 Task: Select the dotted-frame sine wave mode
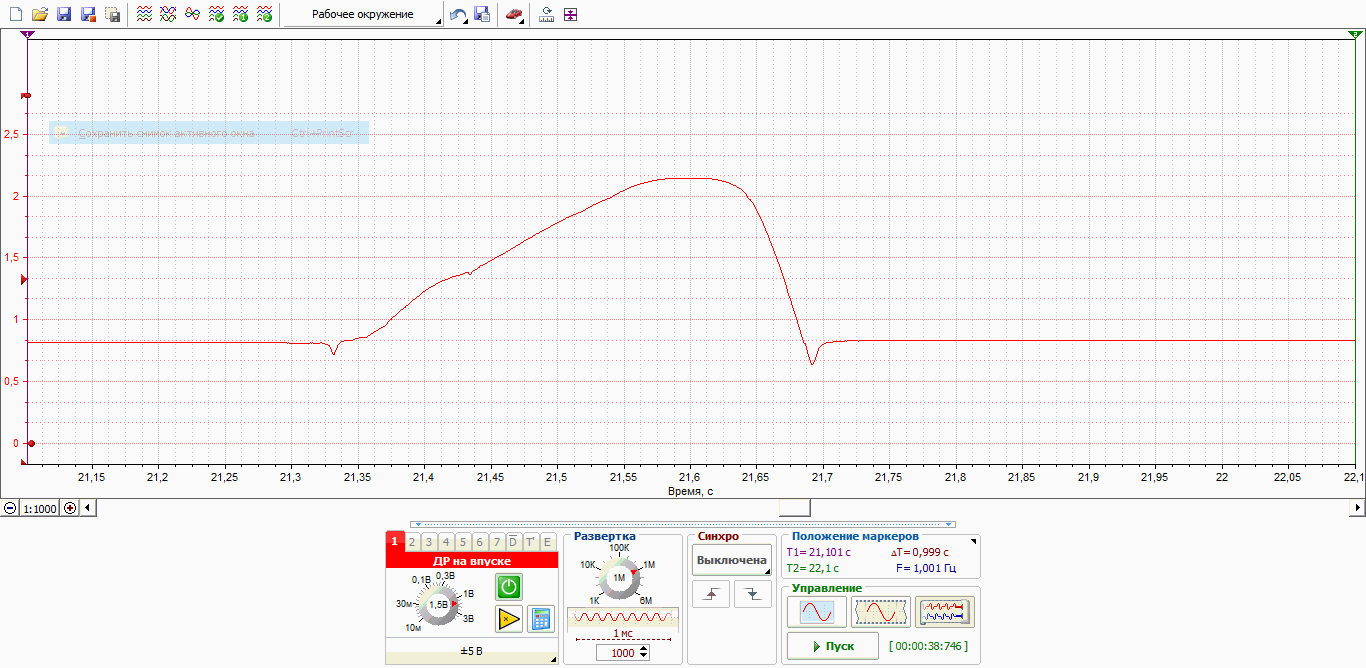[881, 611]
